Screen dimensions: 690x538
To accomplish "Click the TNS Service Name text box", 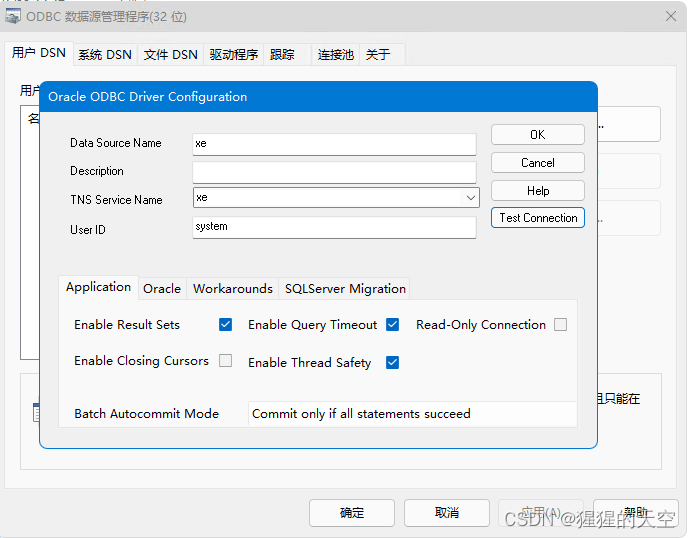I will click(x=336, y=198).
